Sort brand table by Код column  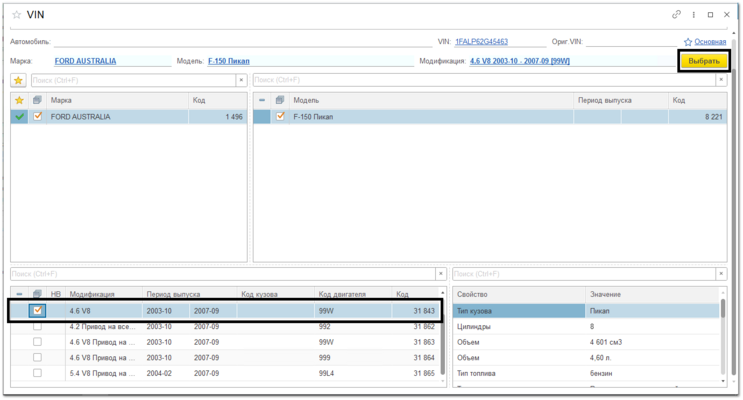pyautogui.click(x=217, y=100)
